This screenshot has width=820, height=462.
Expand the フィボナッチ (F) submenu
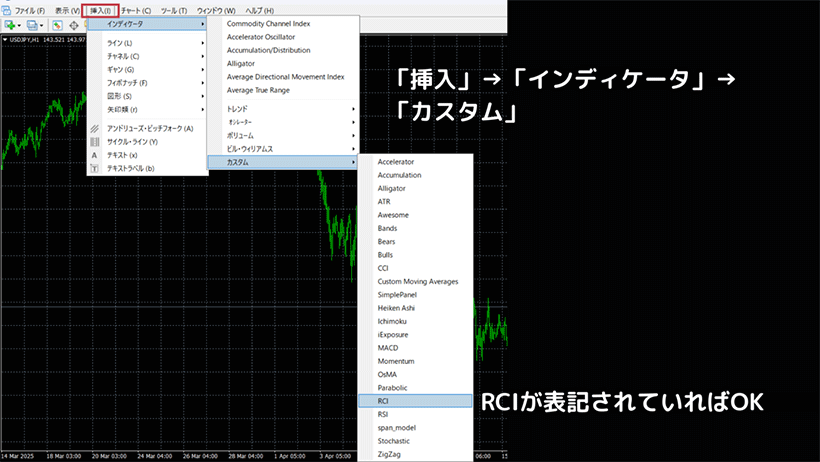coord(147,83)
